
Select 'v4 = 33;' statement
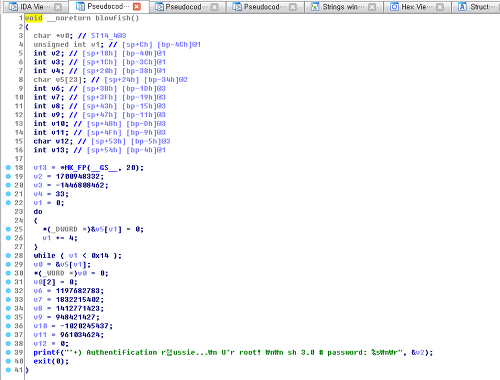click(51, 194)
